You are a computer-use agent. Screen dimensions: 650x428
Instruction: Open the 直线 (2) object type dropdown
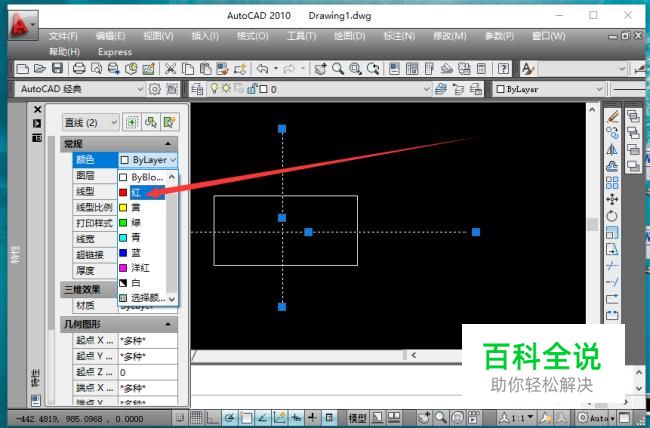pyautogui.click(x=91, y=122)
